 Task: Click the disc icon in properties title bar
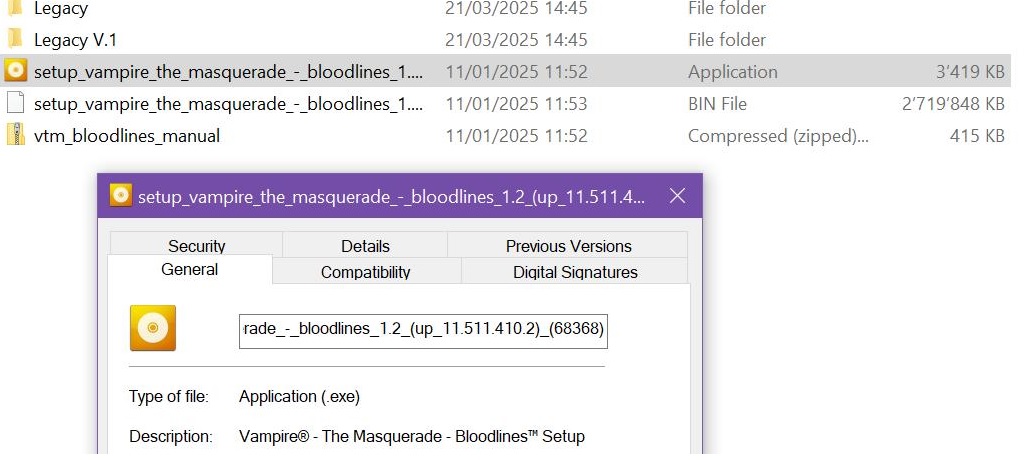(x=121, y=195)
